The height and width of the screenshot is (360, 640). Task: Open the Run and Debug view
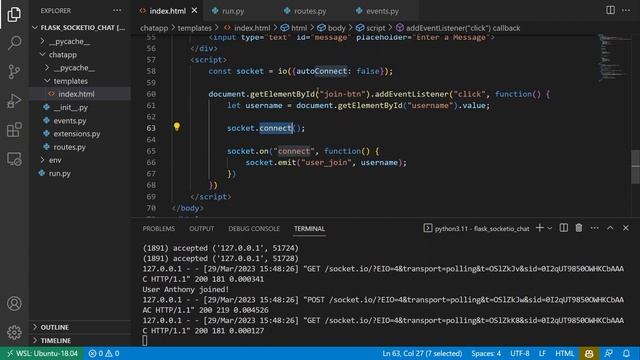click(14, 101)
